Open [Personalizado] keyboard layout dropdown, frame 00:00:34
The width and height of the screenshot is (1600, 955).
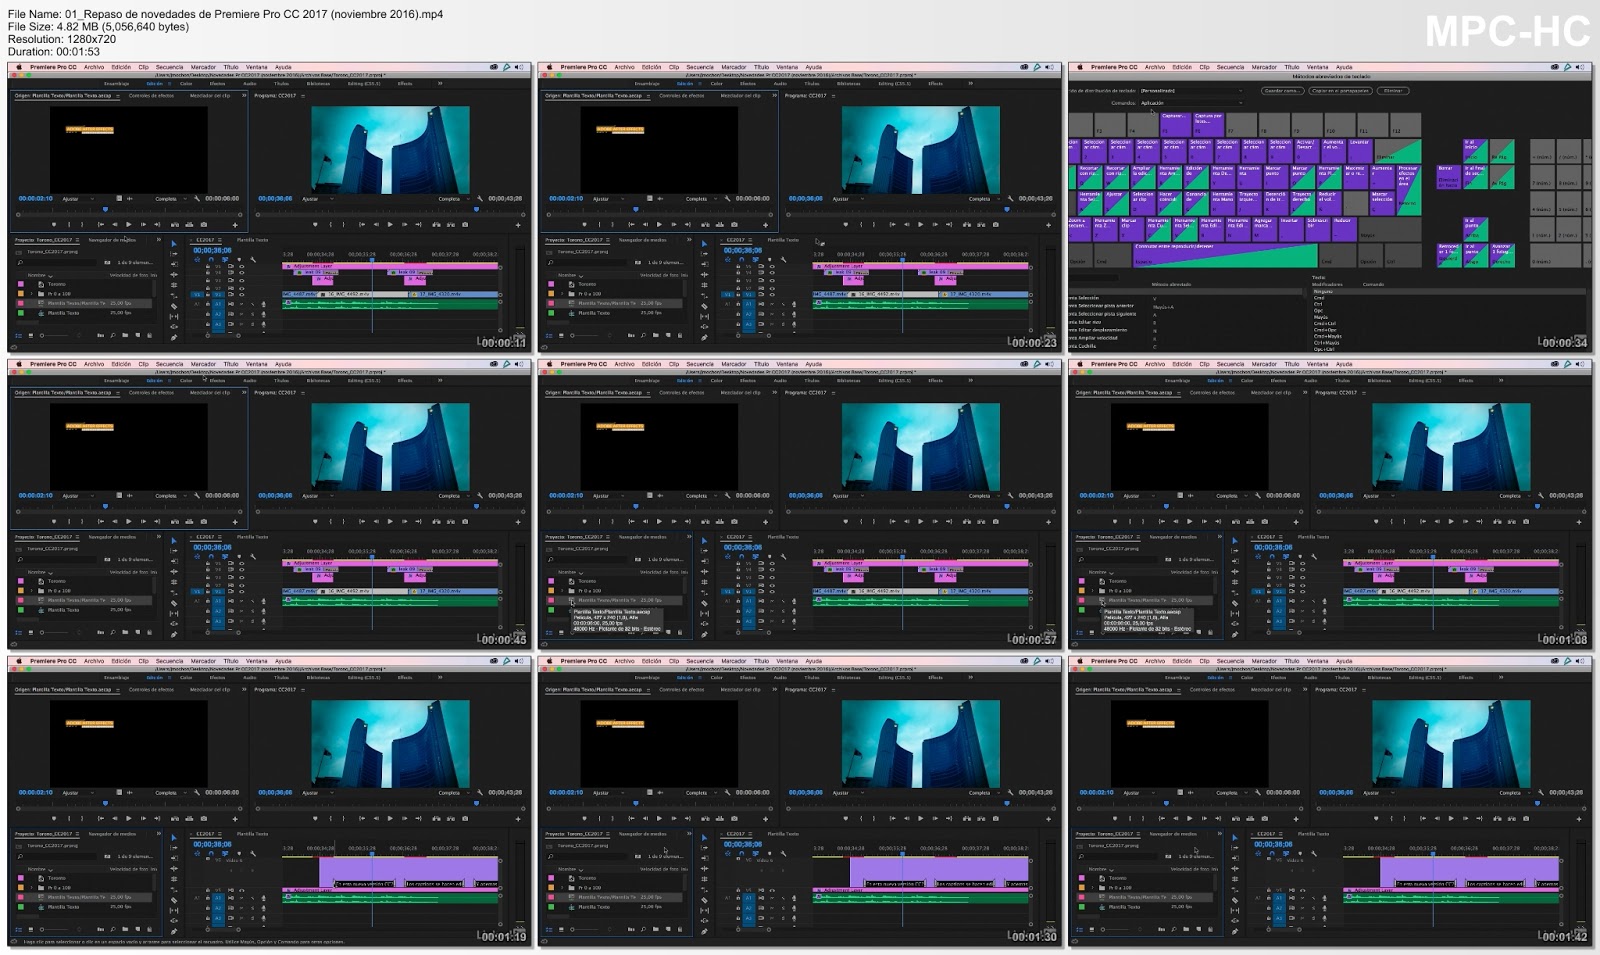point(1191,91)
